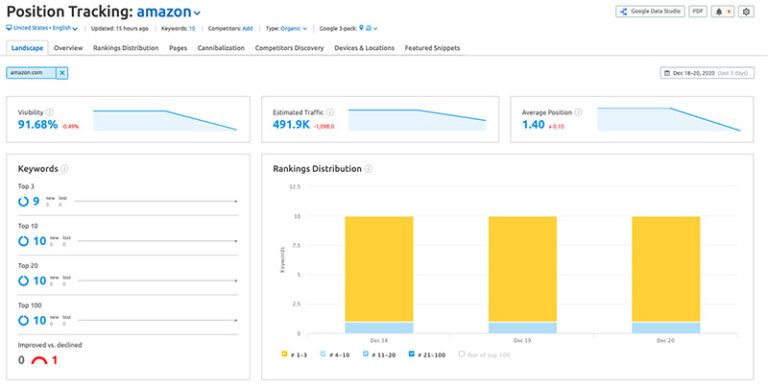Click the Top 3 trend line
768x390 pixels.
[156, 201]
